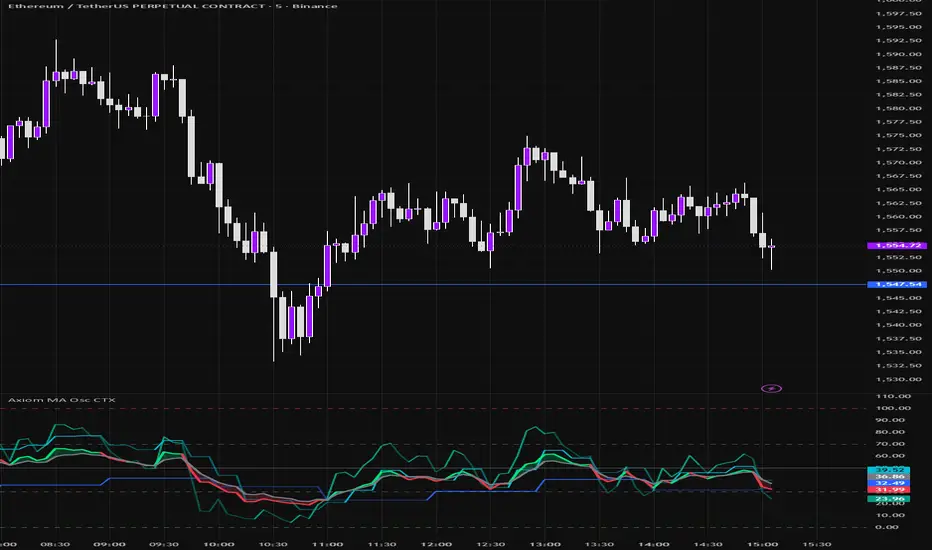Click the green 23.96 oscillator value label
932x550 pixels.
tap(889, 499)
